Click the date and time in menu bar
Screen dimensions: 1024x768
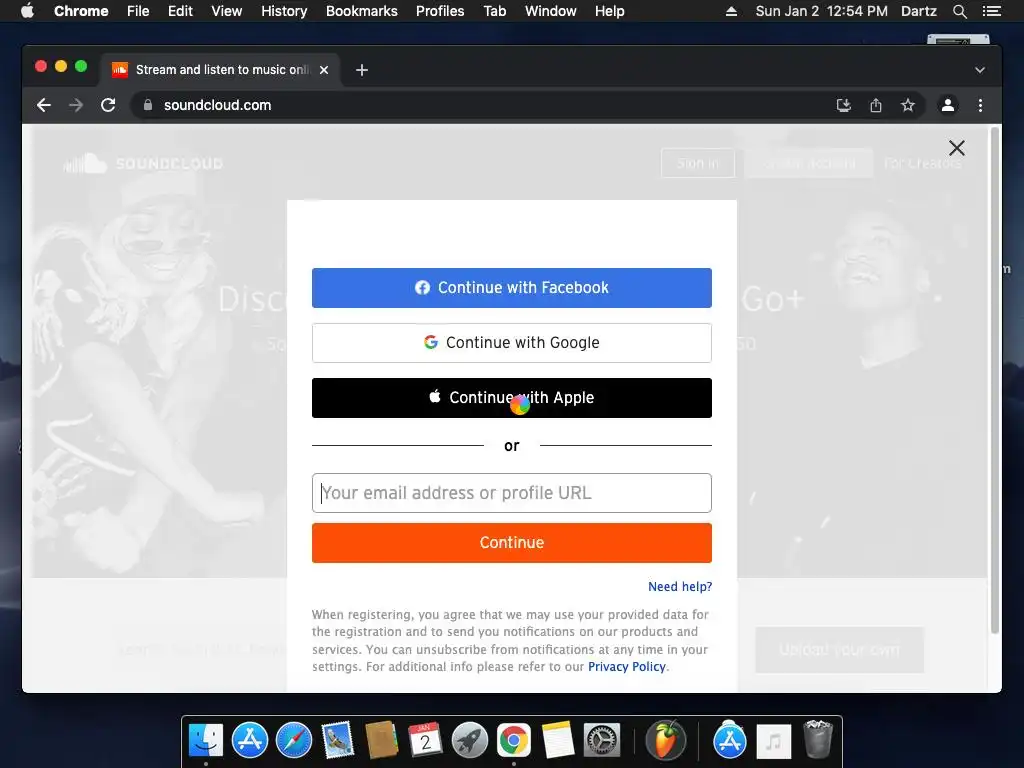coord(821,11)
